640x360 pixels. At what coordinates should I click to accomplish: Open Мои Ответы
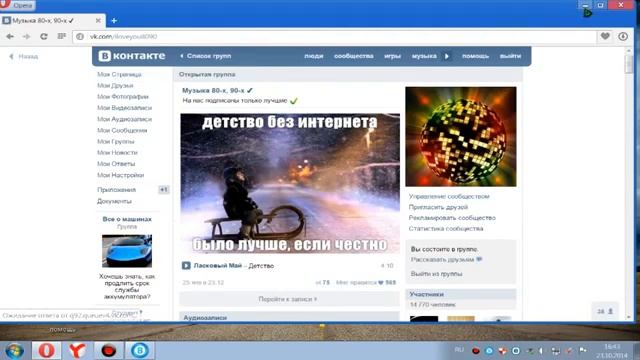[116, 164]
